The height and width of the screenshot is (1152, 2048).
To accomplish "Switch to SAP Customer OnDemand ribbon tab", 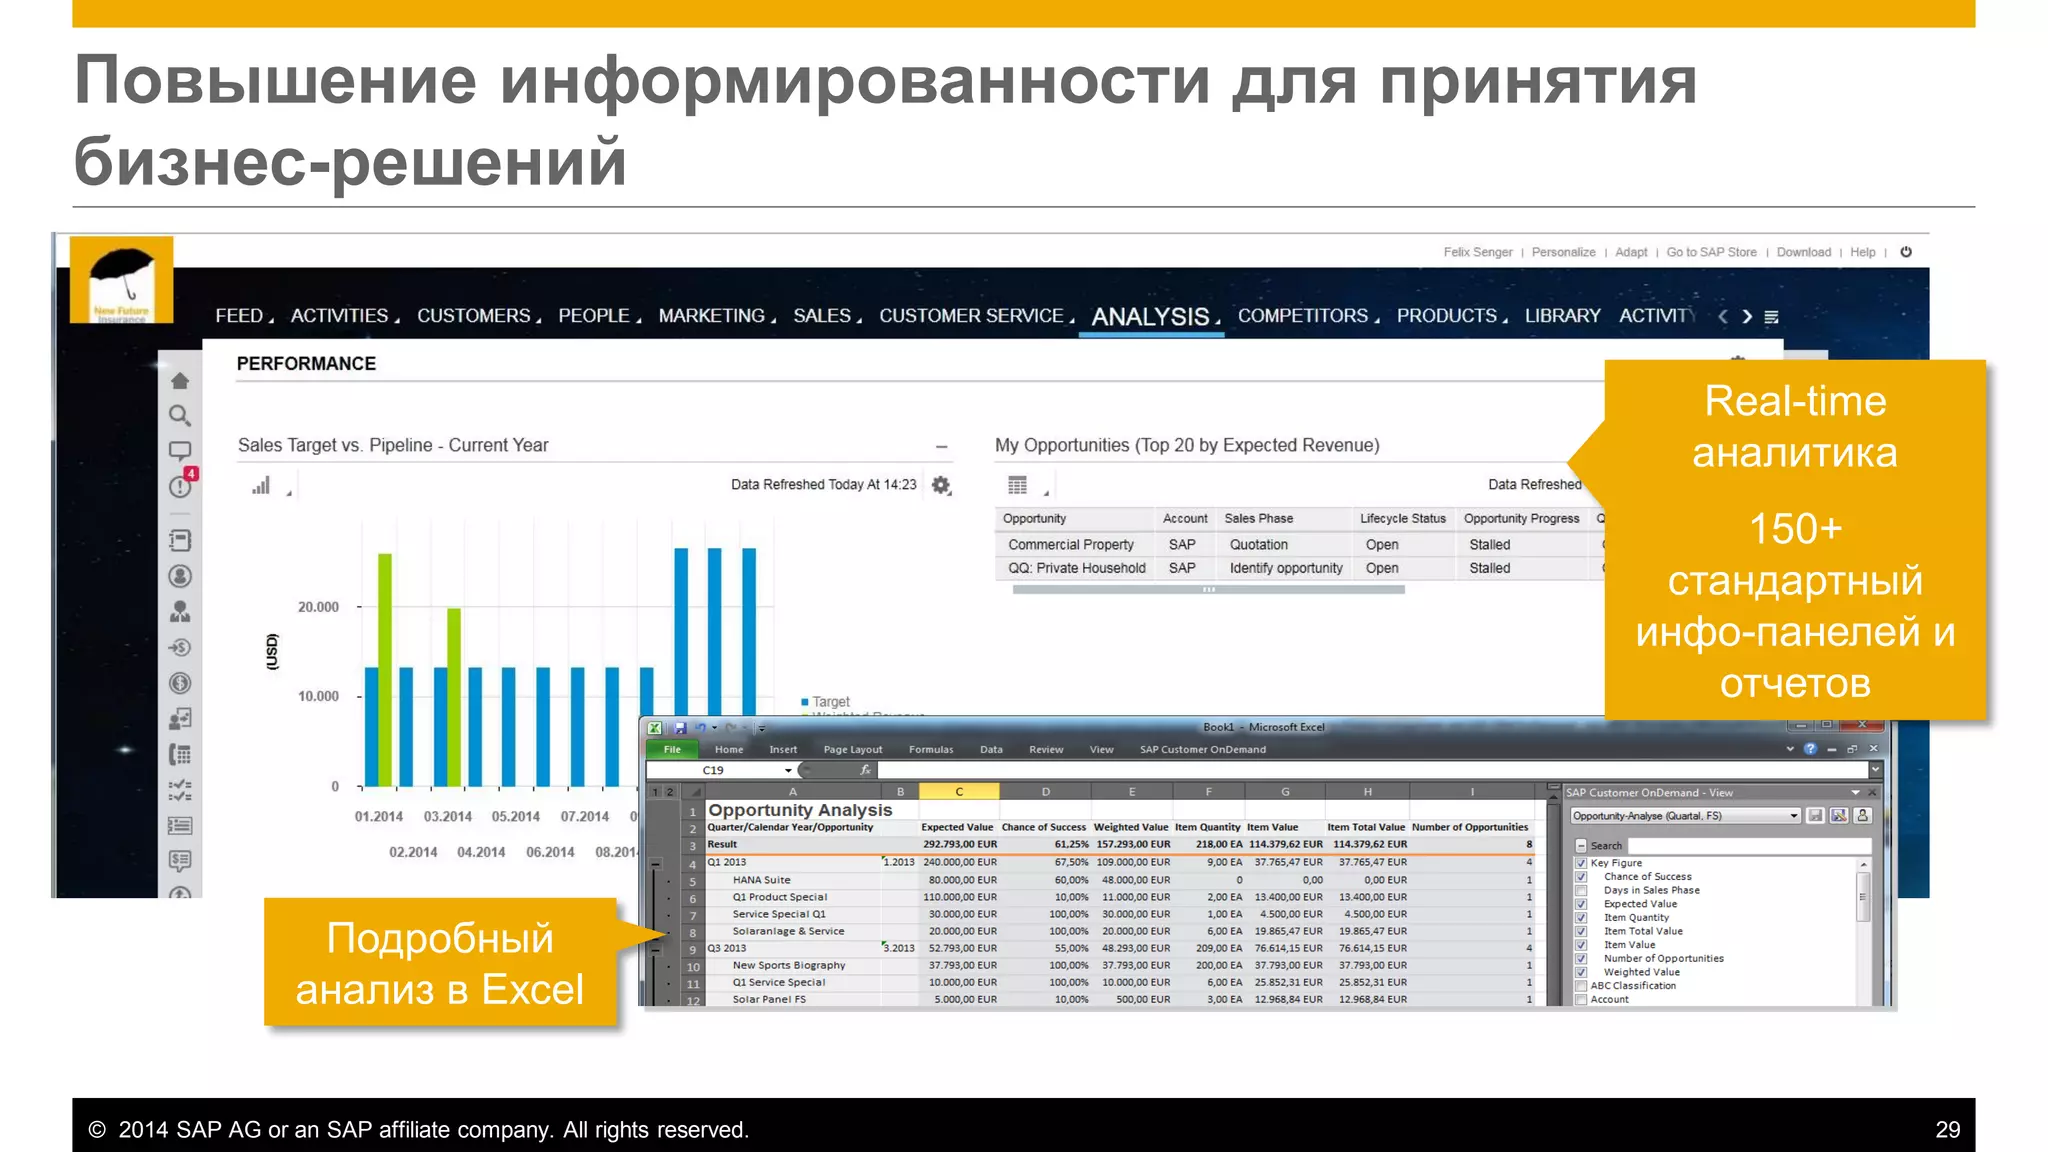I will [1203, 749].
